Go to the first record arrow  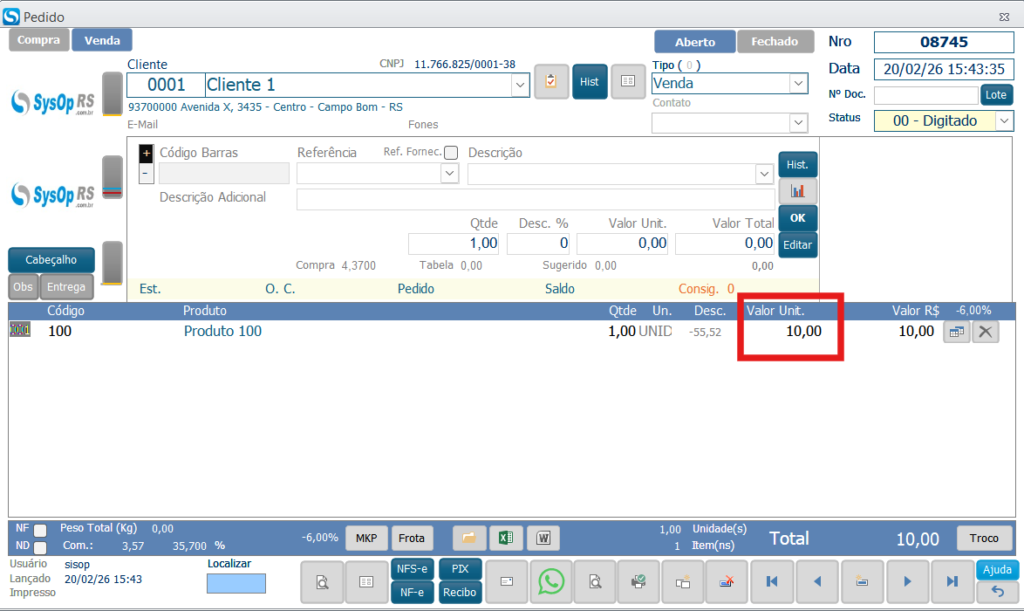771,581
